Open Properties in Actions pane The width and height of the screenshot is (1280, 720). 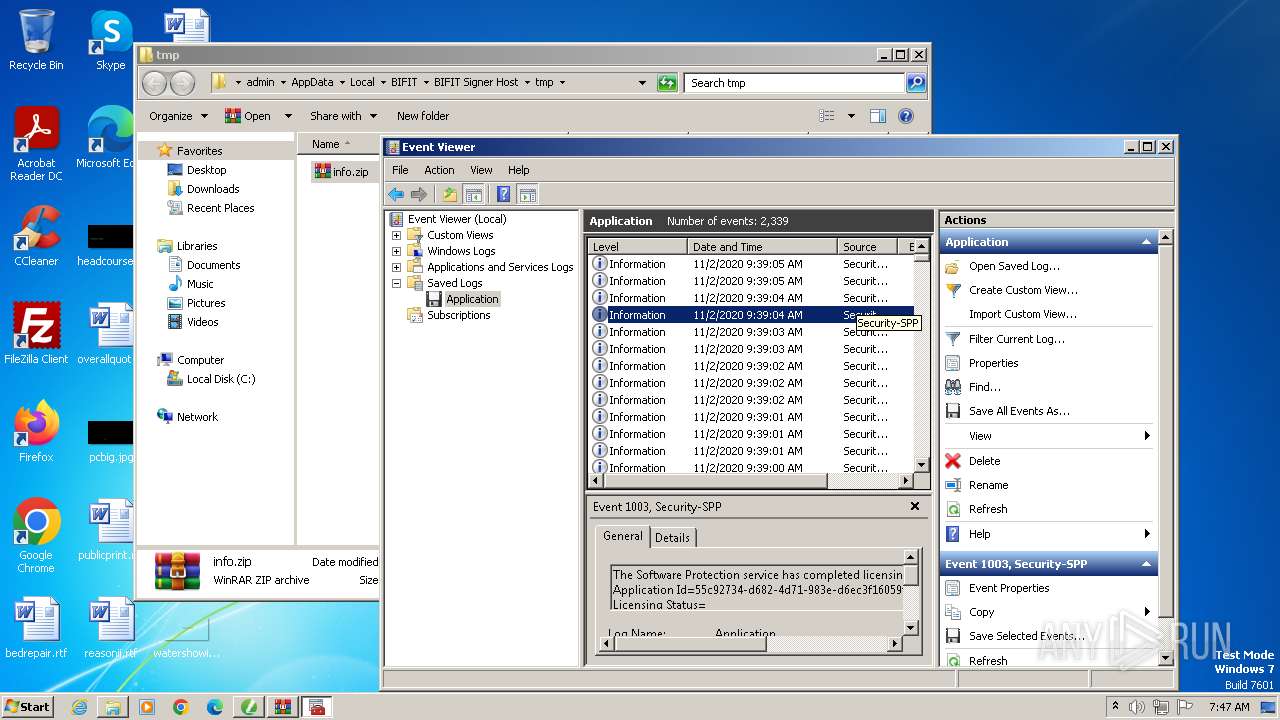pos(993,363)
